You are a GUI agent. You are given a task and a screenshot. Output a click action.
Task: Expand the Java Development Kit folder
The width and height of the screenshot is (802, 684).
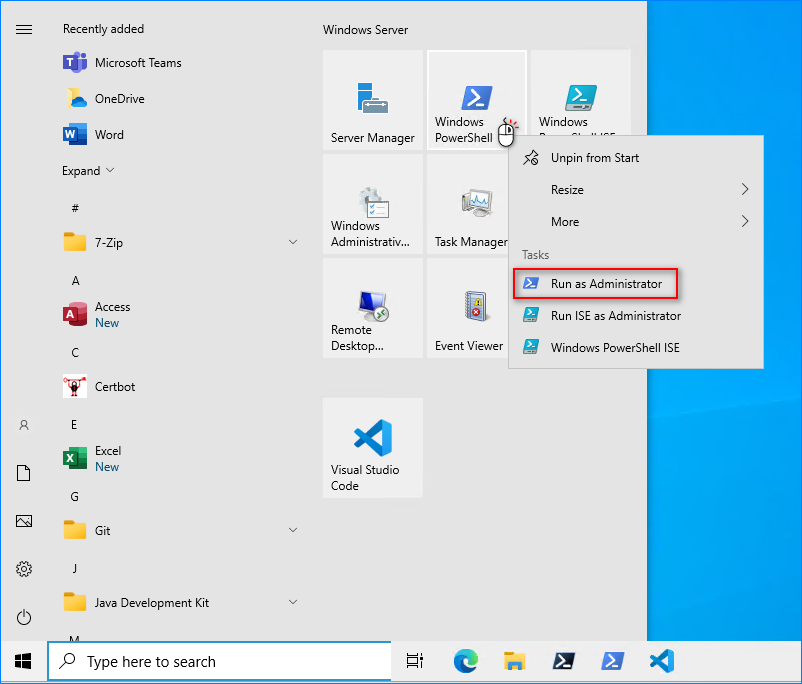293,602
